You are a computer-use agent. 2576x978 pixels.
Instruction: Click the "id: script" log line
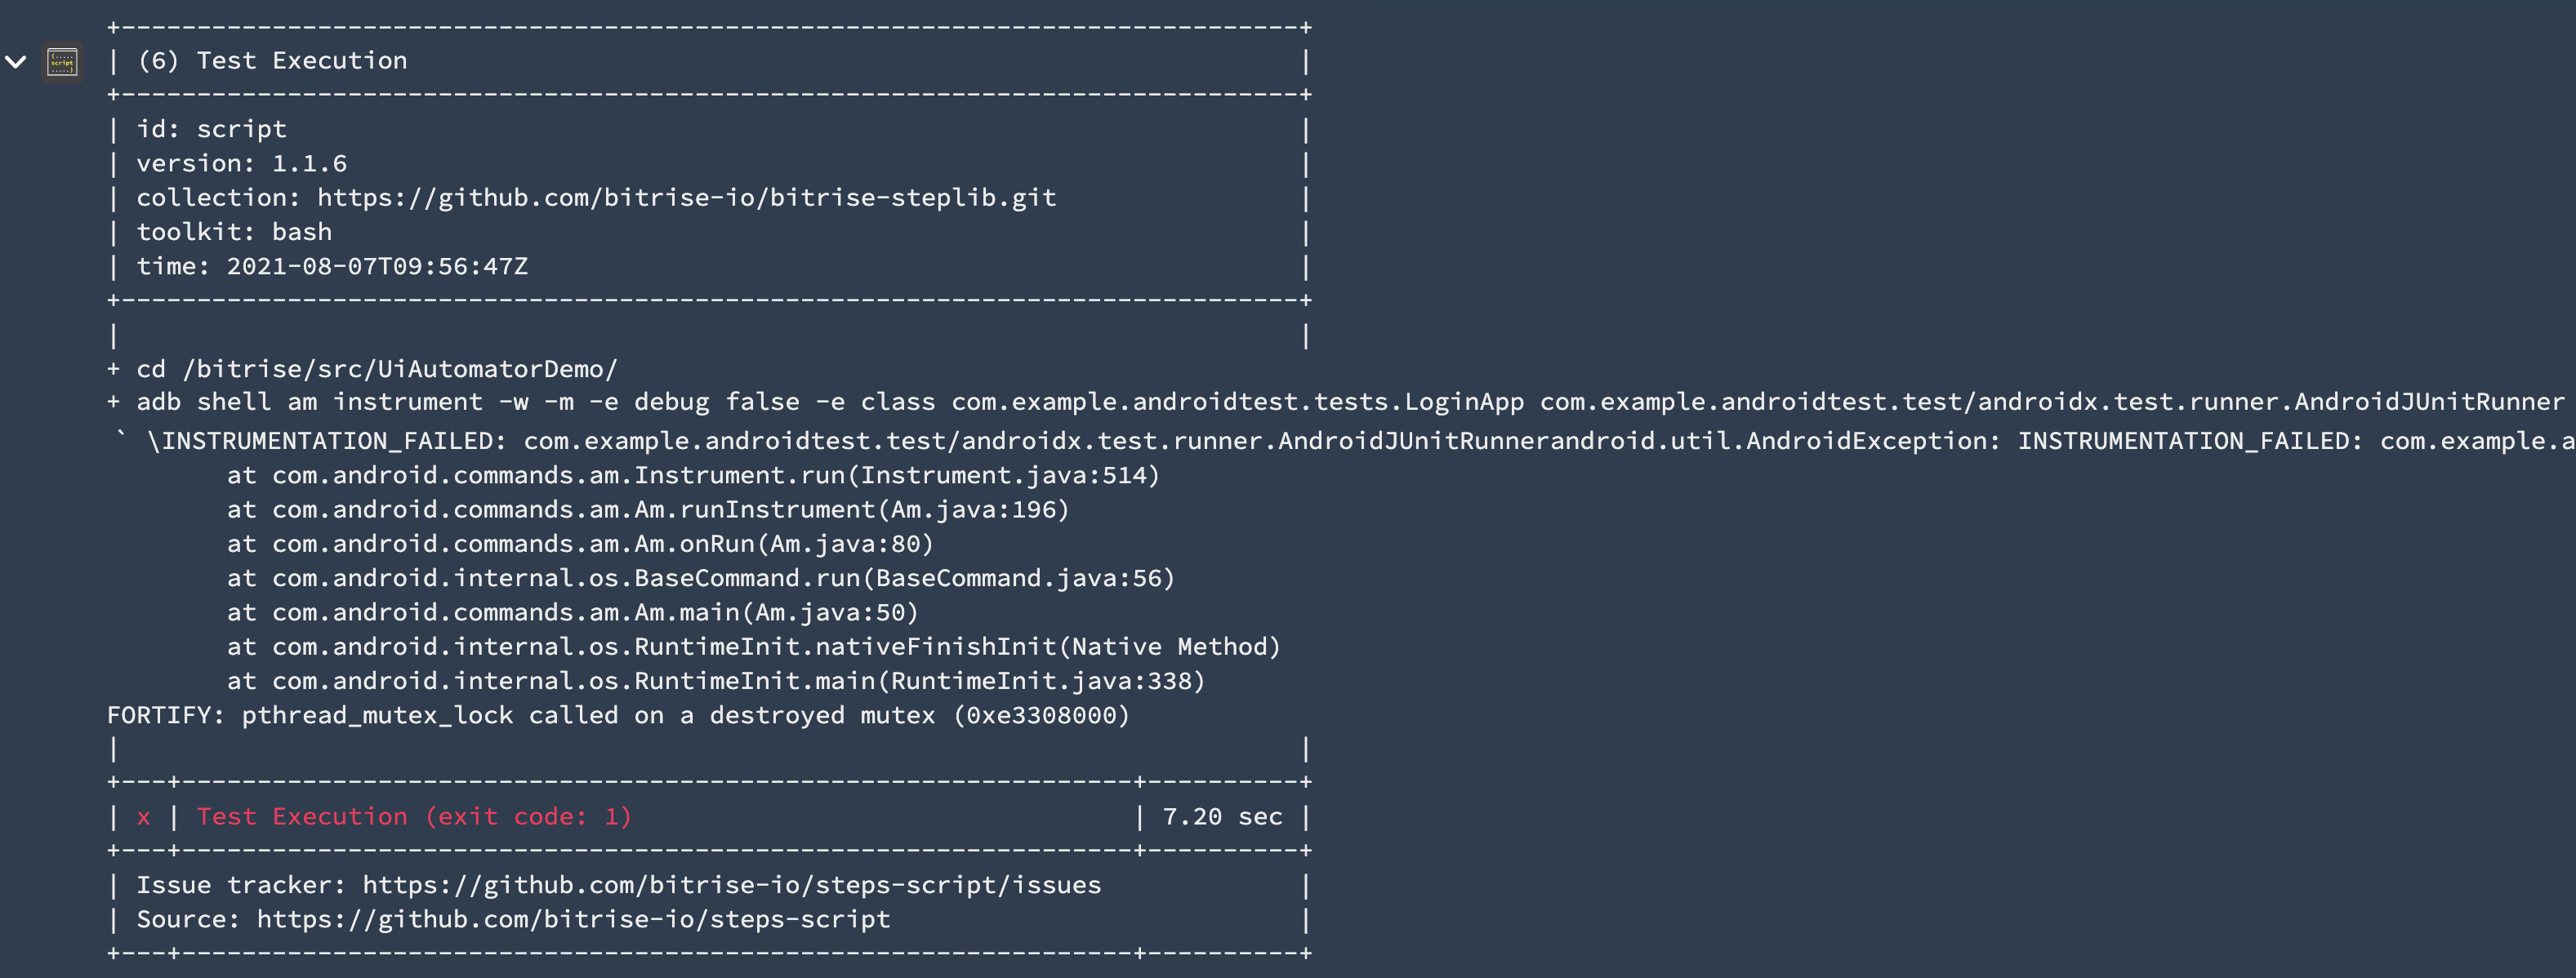[211, 129]
